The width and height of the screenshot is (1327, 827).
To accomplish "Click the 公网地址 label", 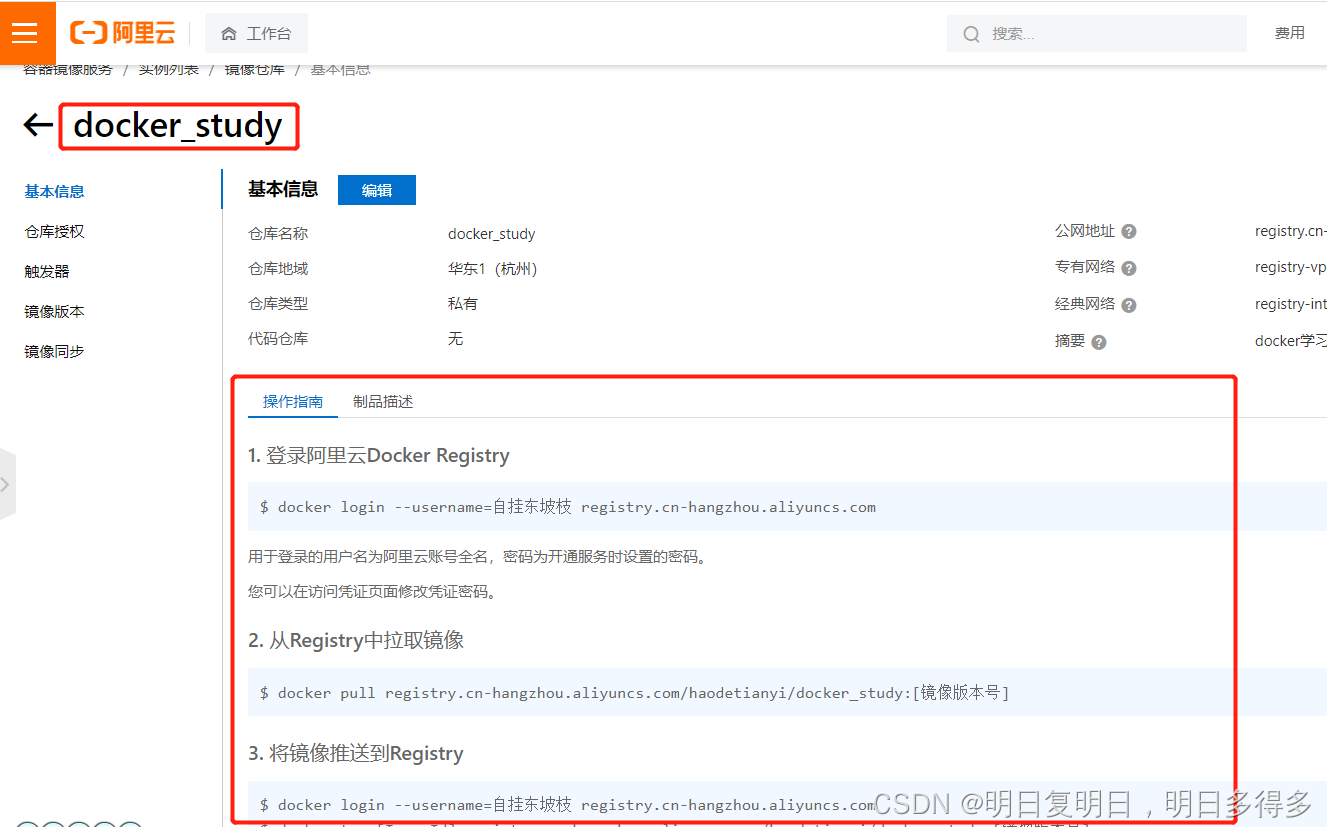I will point(1085,230).
